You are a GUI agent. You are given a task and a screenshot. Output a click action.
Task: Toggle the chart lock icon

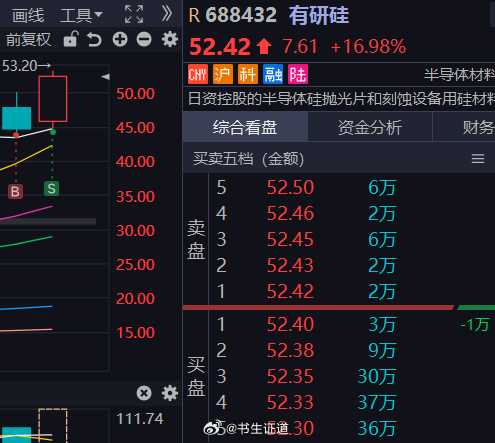pos(71,39)
